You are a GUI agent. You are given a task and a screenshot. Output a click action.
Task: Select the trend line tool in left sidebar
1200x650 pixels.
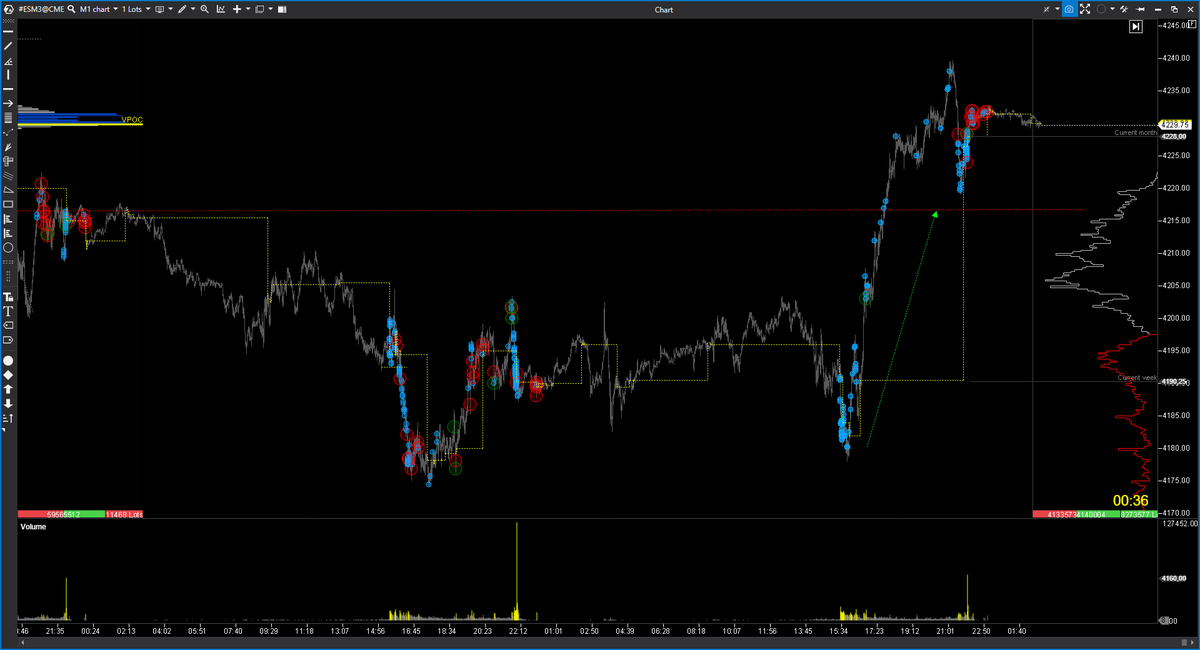tap(8, 46)
